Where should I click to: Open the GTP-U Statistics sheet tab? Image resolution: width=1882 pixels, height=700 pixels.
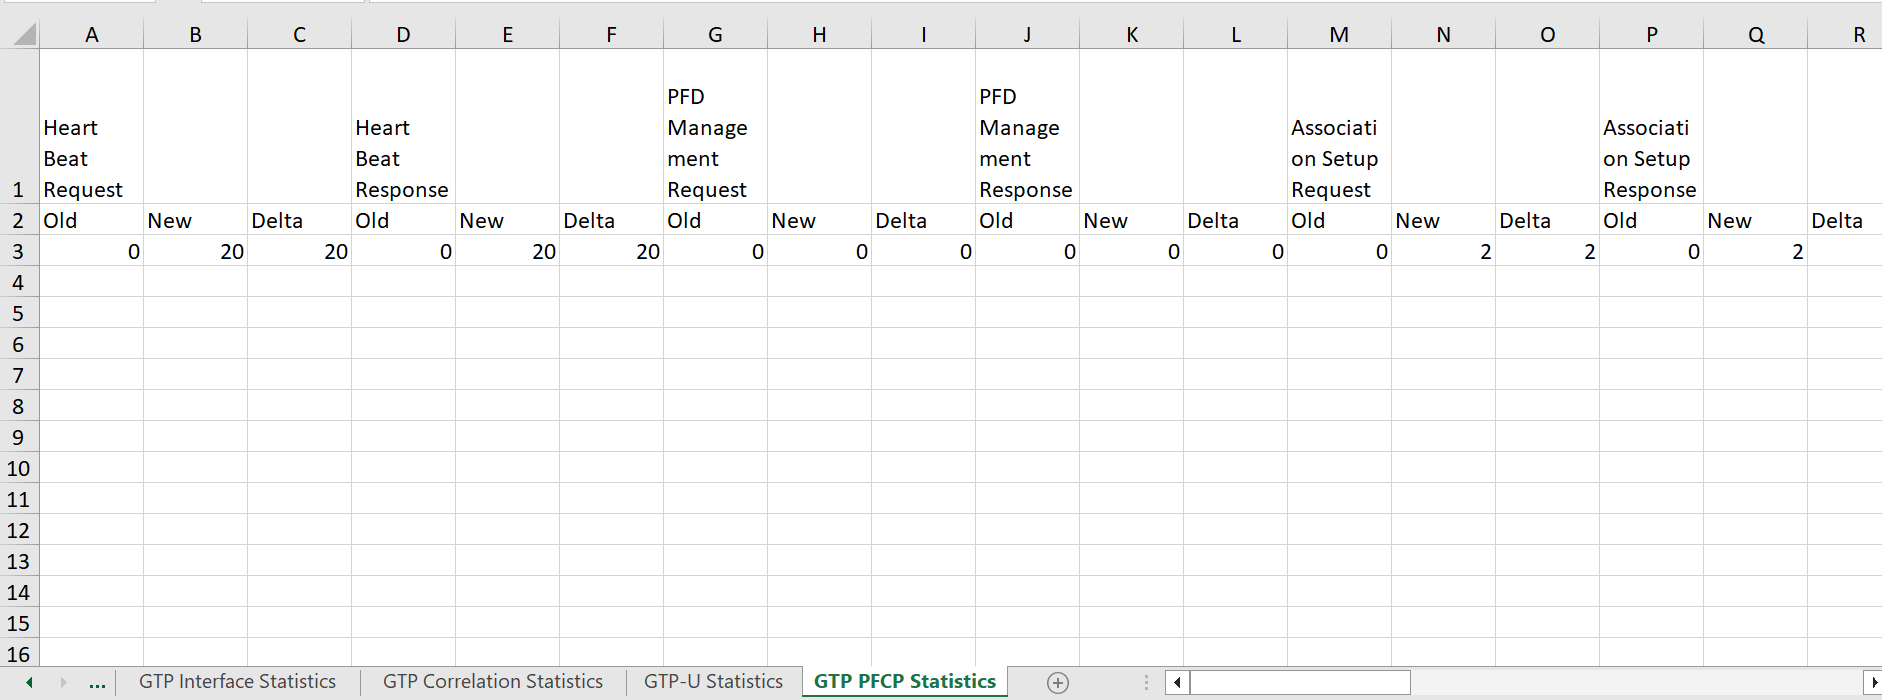point(713,682)
